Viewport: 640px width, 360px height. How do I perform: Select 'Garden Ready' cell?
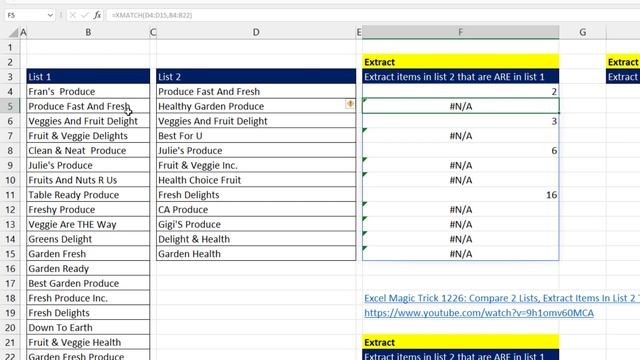click(88, 269)
